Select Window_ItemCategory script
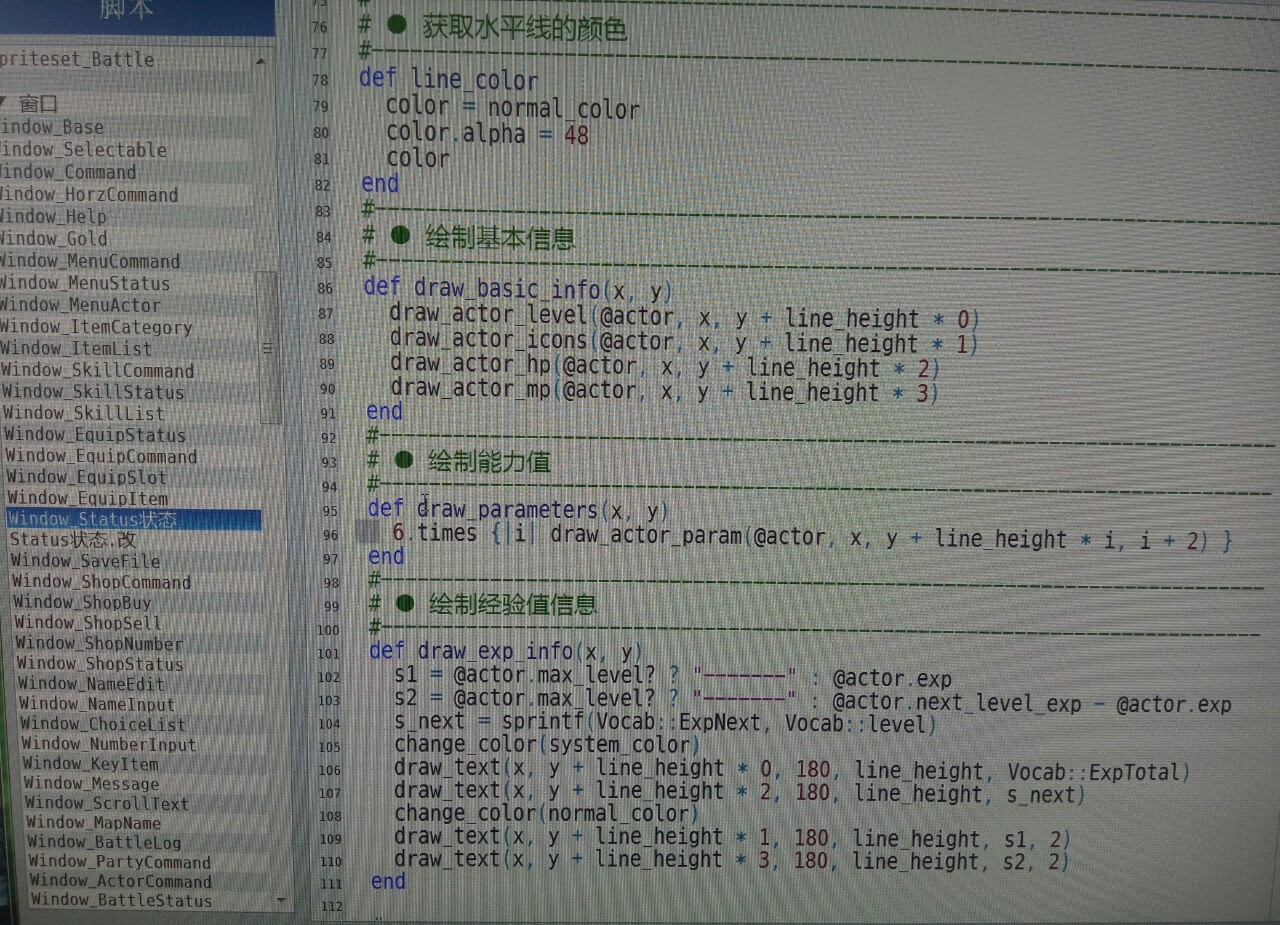Screen dimensions: 1280x925 coord(96,327)
